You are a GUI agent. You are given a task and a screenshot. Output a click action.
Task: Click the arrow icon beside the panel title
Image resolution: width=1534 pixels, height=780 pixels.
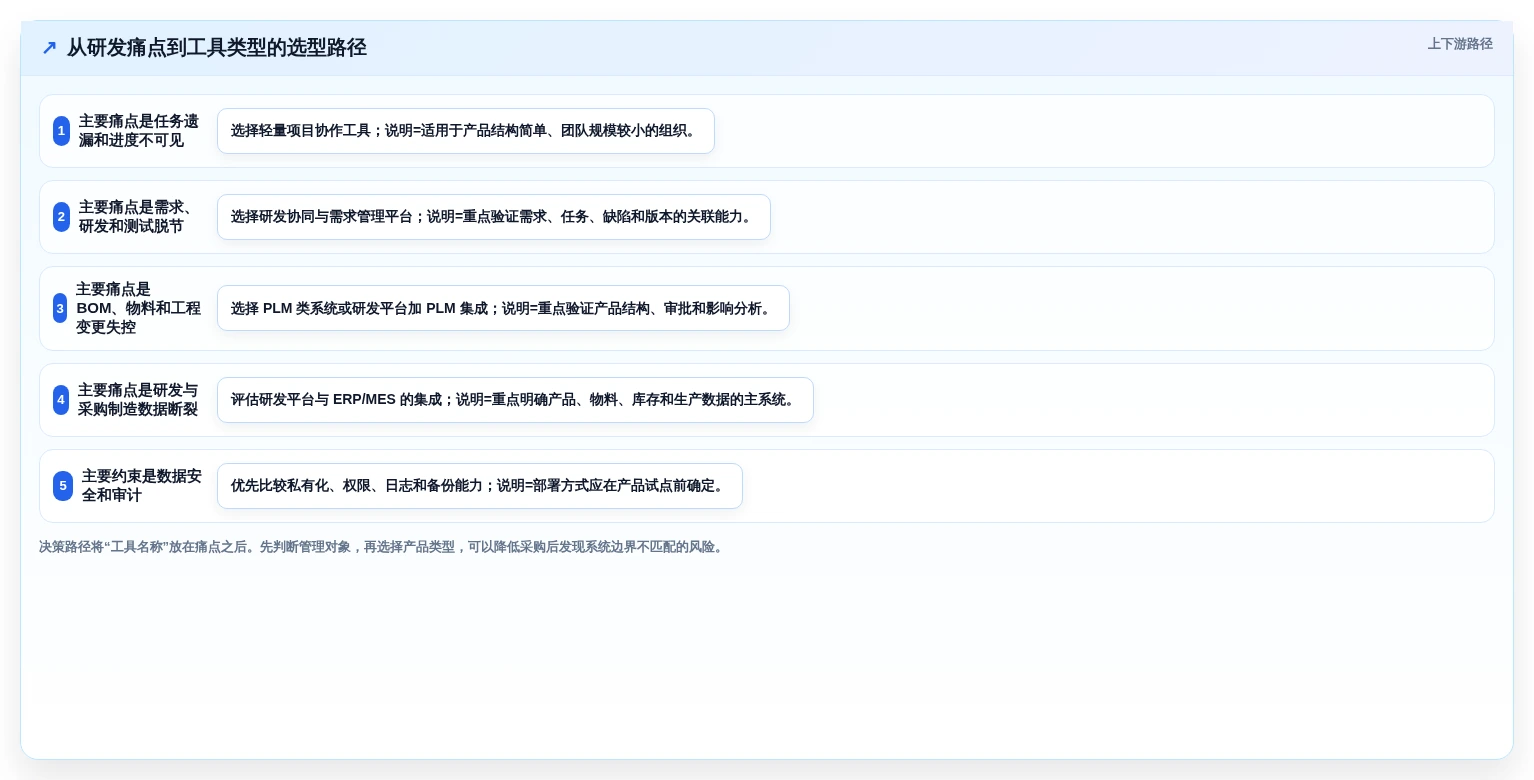click(49, 48)
